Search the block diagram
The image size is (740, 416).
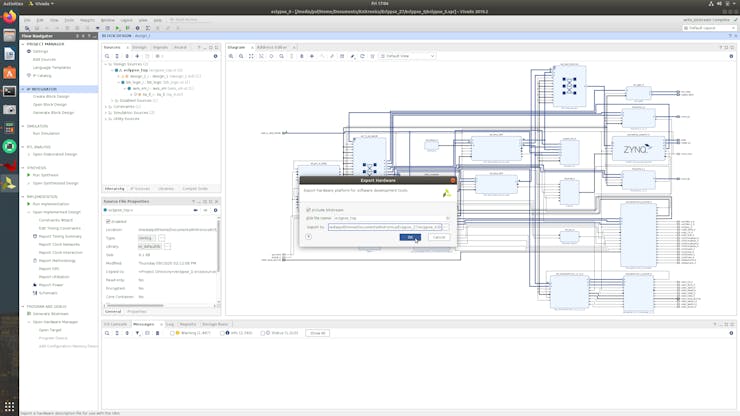[281, 56]
